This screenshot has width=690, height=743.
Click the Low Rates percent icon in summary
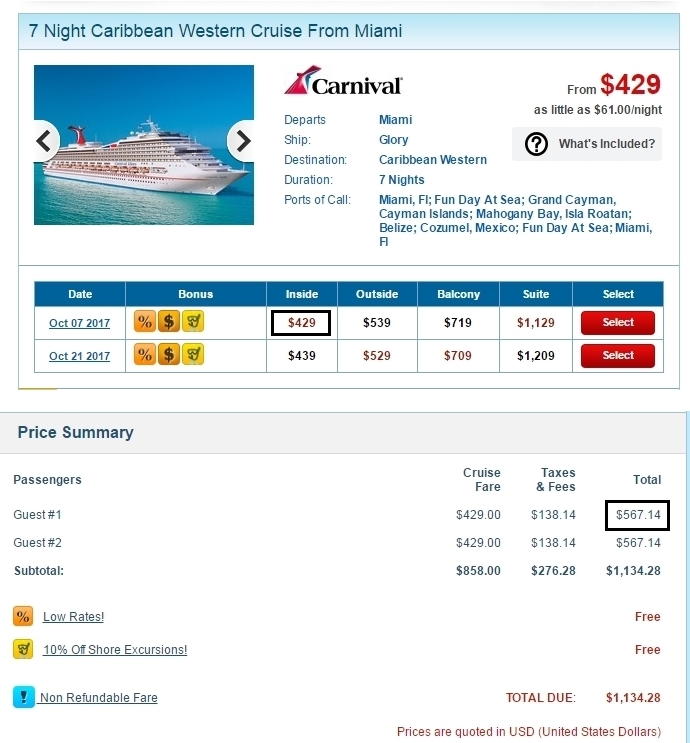coord(23,616)
